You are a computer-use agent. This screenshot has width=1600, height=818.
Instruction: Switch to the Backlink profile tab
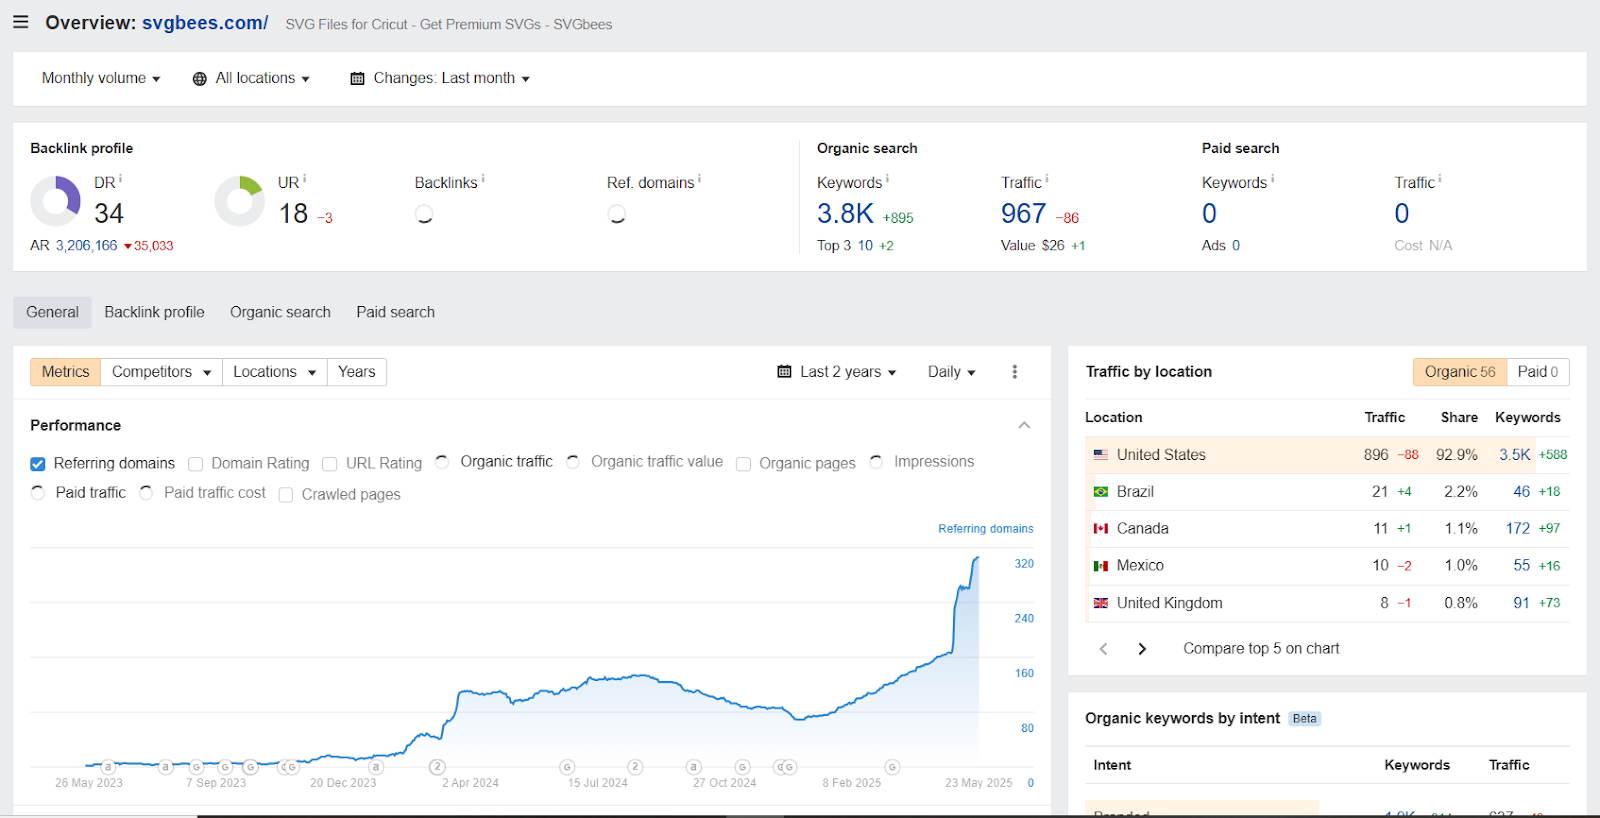[x=154, y=312]
